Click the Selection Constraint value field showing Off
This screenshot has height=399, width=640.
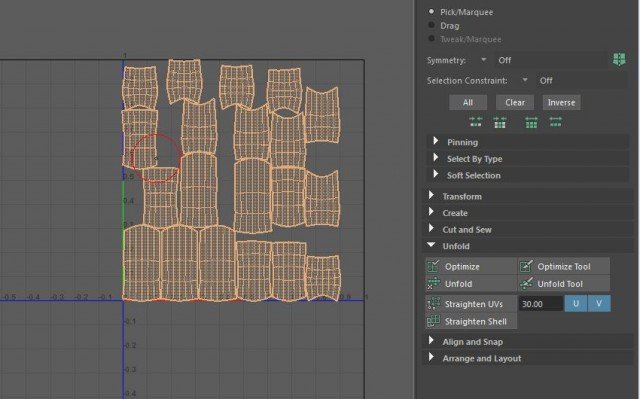tap(582, 81)
